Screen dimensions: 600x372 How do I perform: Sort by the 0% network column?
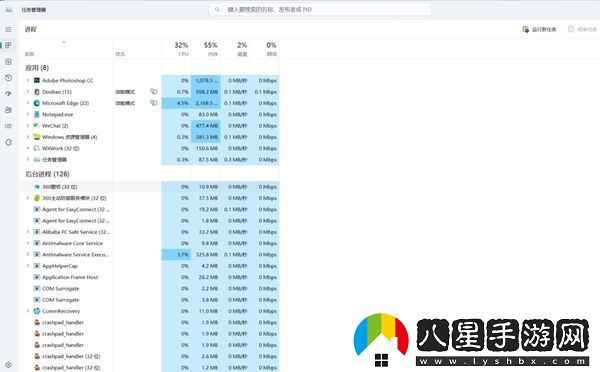coord(264,49)
